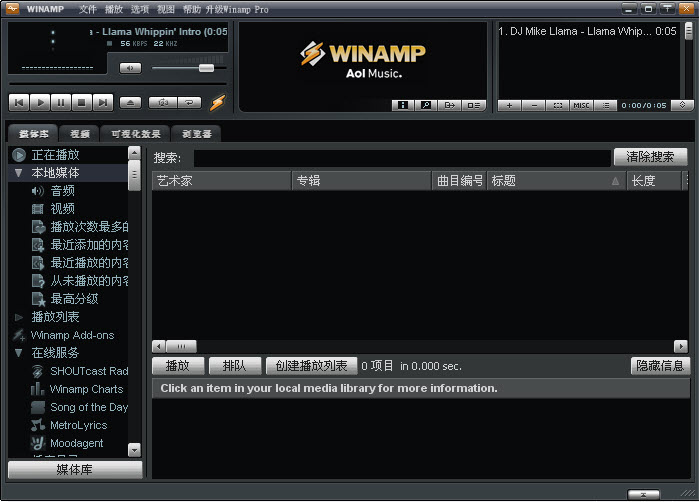Viewport: 699px width, 502px height.
Task: Toggle repeat mode
Action: click(189, 103)
